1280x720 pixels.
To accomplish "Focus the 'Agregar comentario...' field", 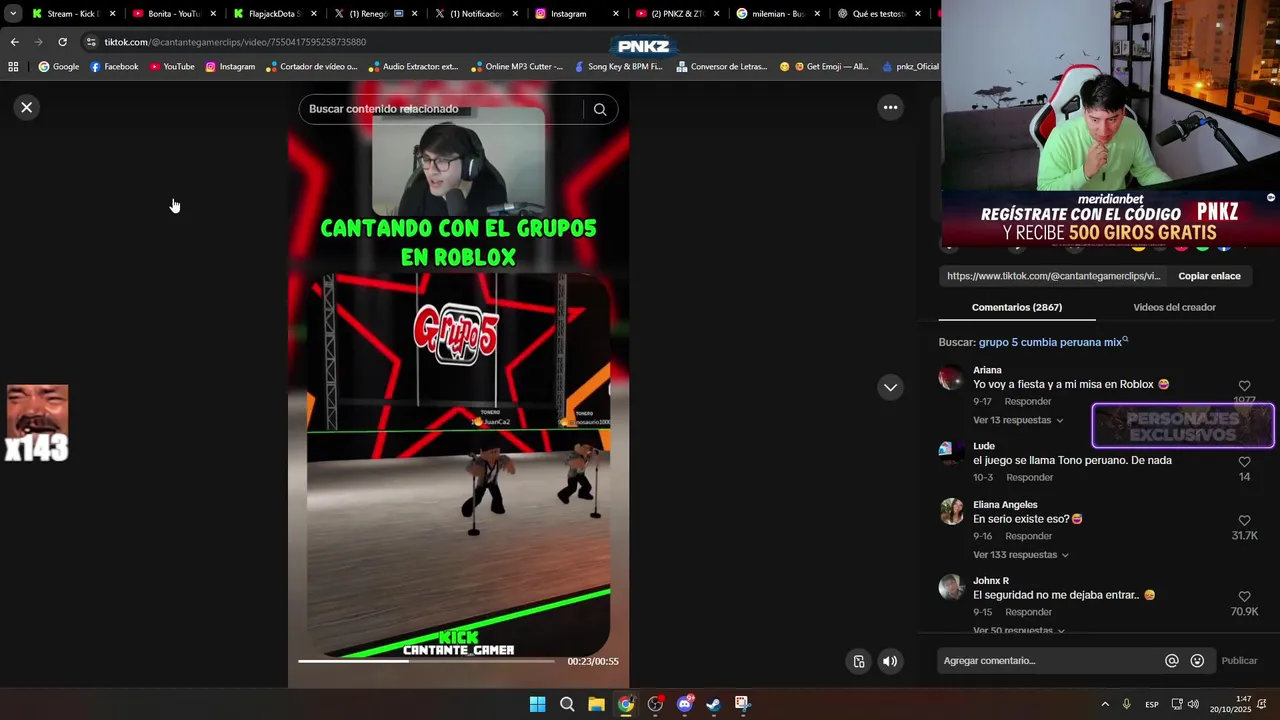I will (x=1048, y=661).
